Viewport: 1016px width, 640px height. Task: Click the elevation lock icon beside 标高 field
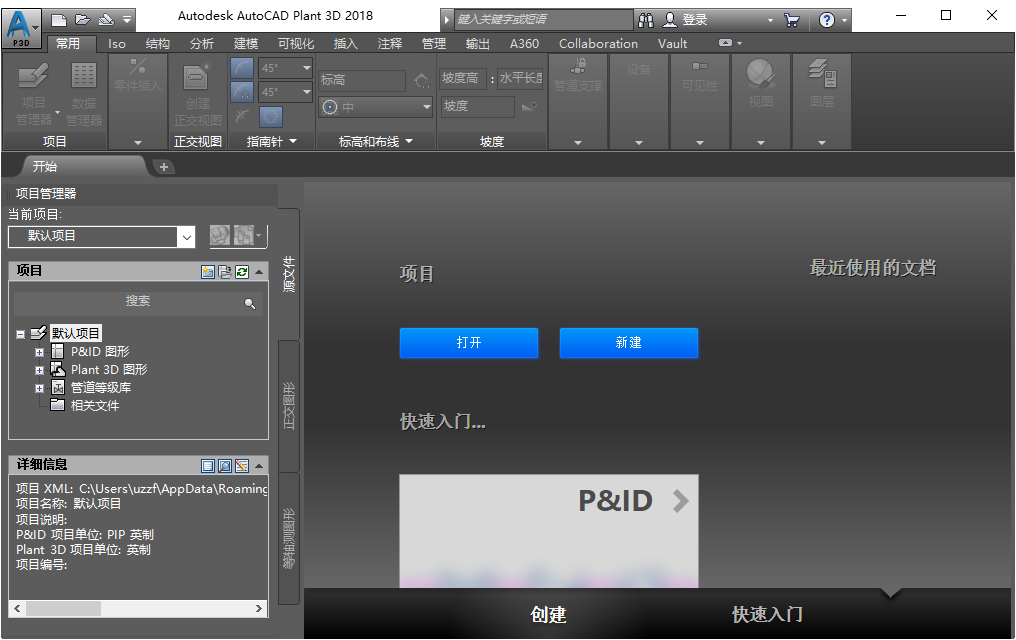coord(422,81)
